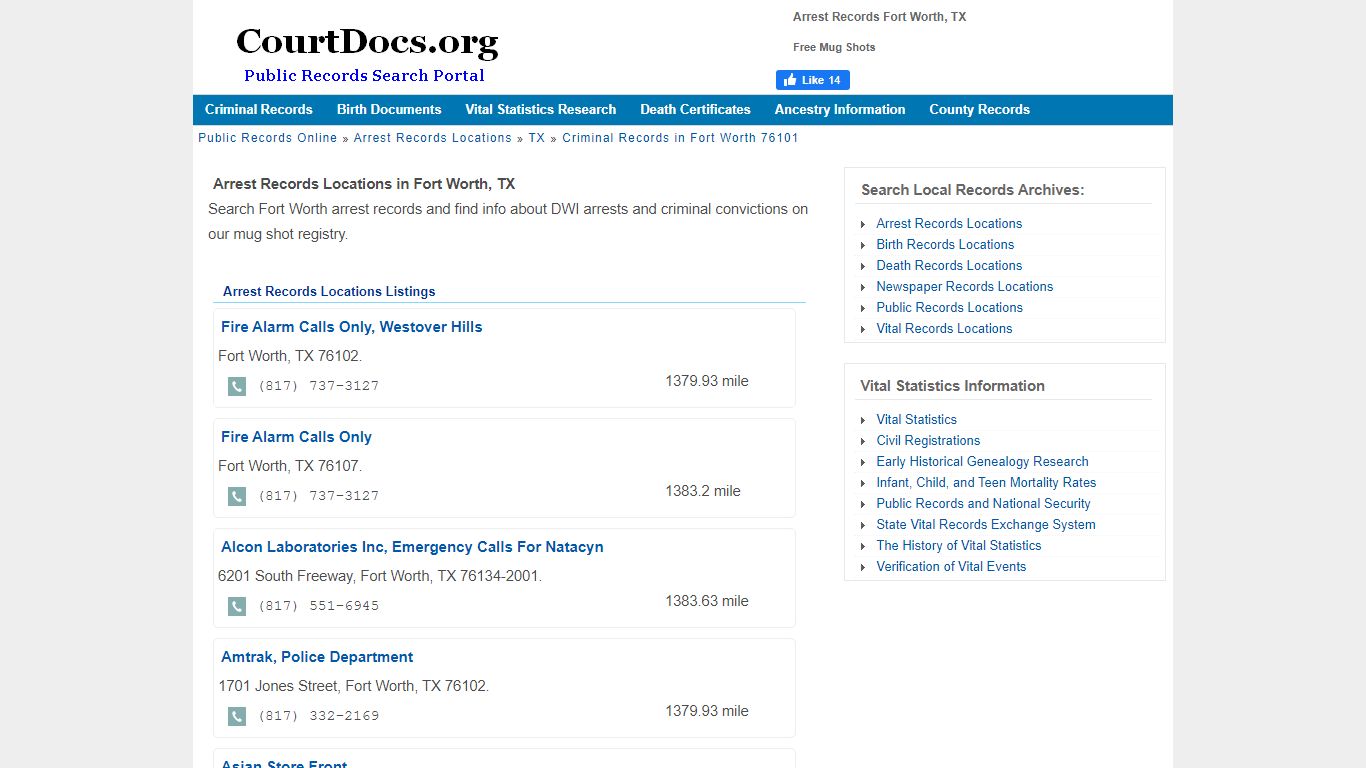Image resolution: width=1366 pixels, height=768 pixels.
Task: Click Newspaper Records Locations sidebar link
Action: [965, 287]
